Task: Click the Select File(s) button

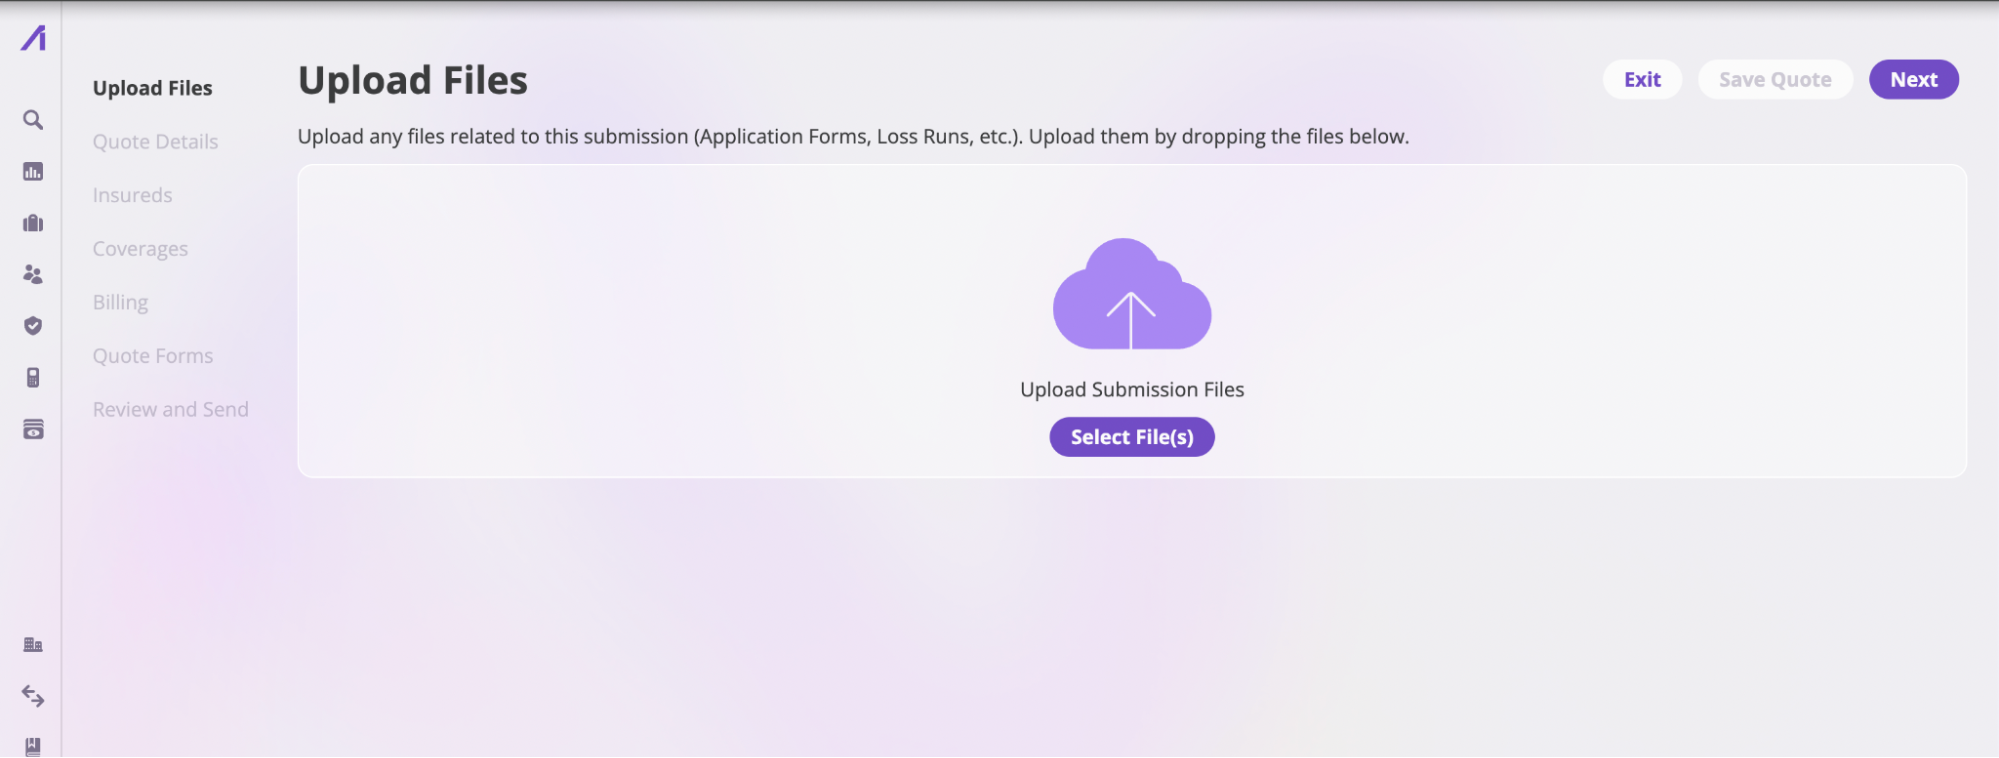Action: tap(1132, 437)
